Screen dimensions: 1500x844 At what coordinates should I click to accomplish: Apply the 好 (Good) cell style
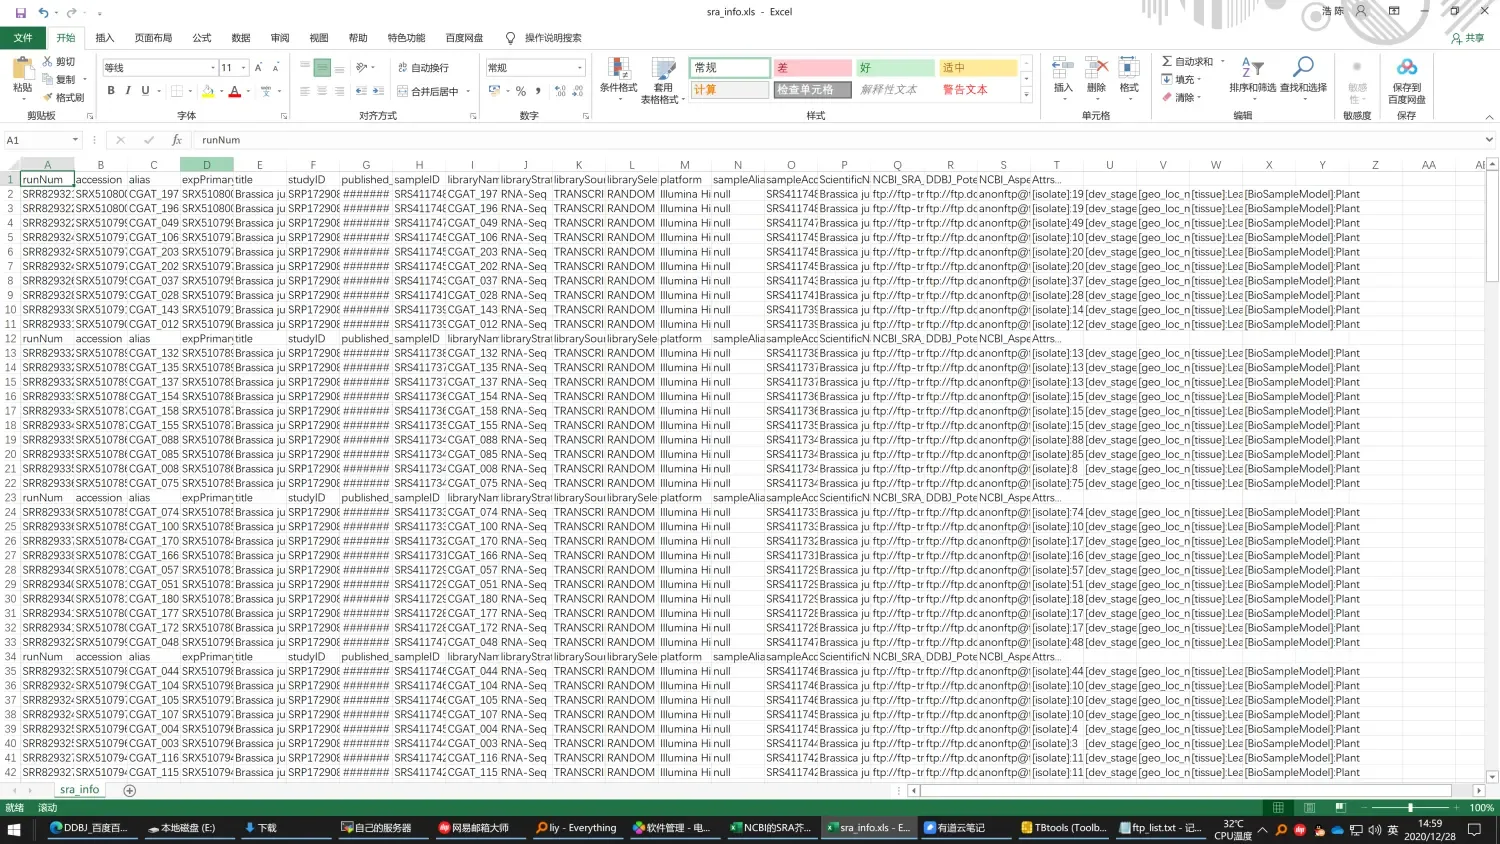[x=894, y=68]
